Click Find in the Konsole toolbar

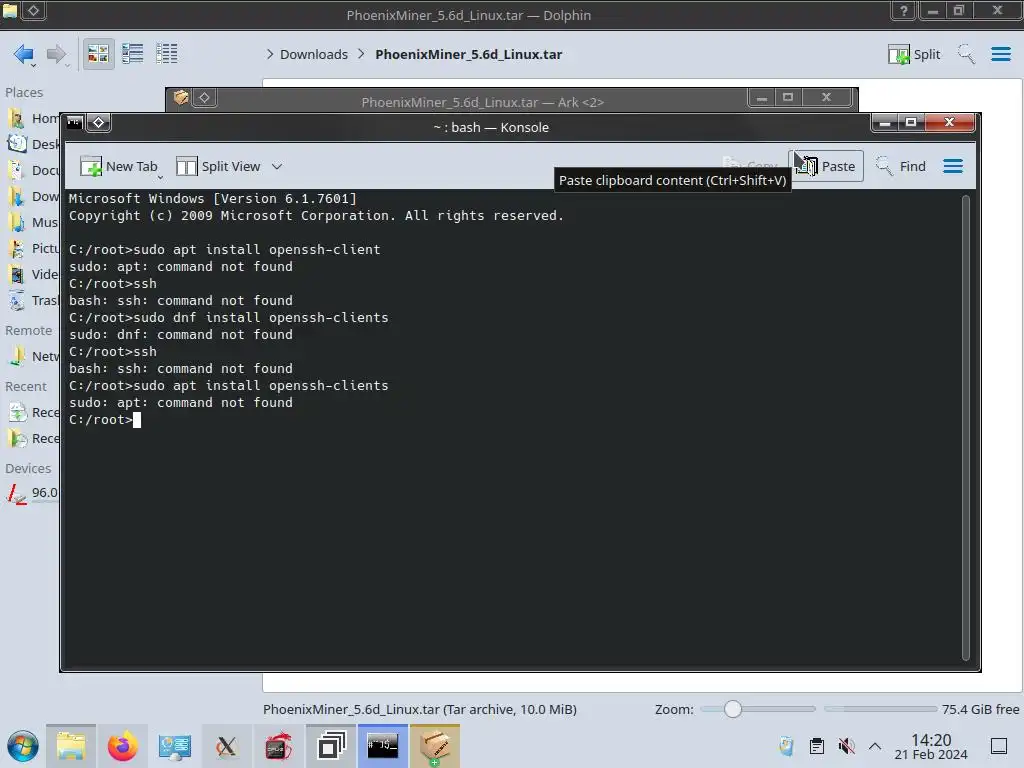click(x=901, y=167)
